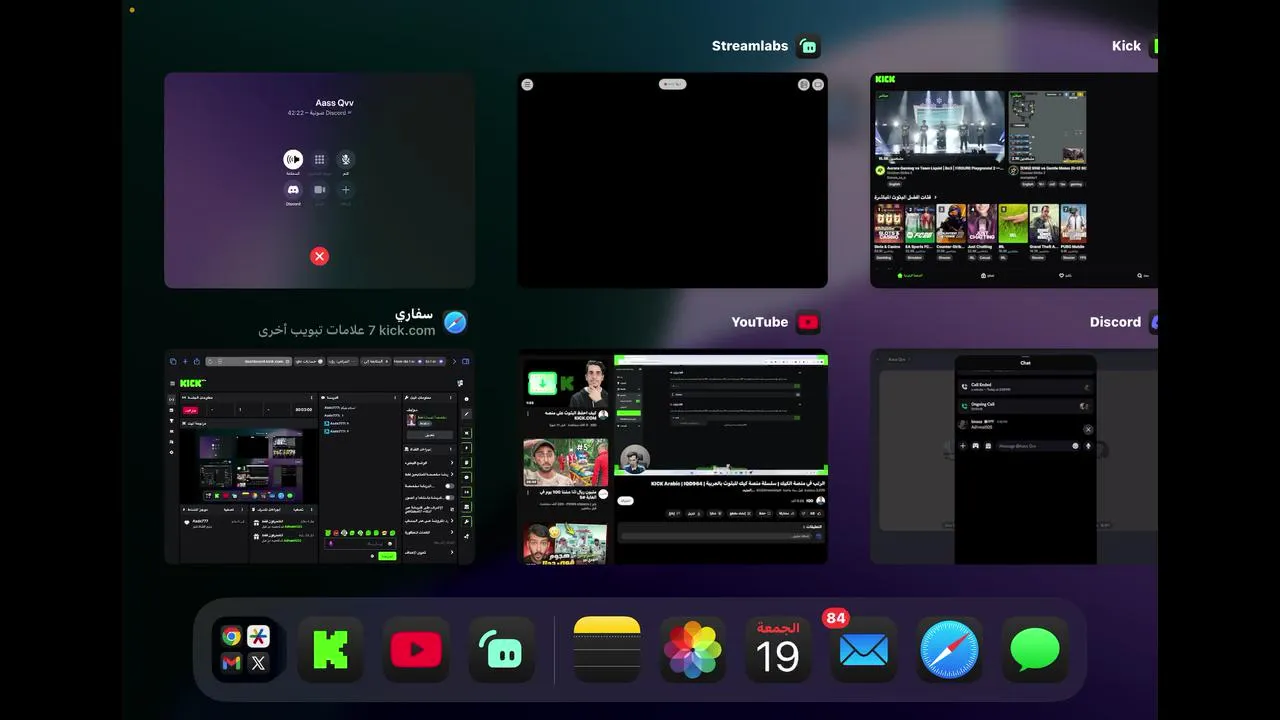This screenshot has width=1280, height=720.
Task: Open the Counter-Strike category in Kick
Action: pos(951,223)
